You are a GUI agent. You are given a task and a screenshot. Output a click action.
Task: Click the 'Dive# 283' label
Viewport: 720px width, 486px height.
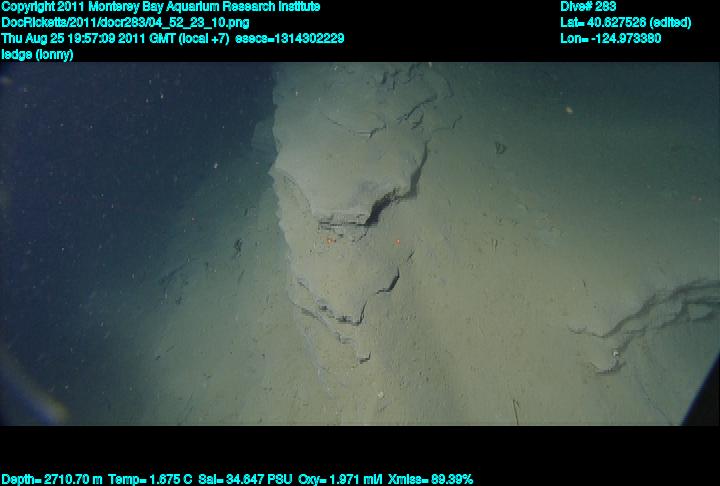(x=588, y=7)
